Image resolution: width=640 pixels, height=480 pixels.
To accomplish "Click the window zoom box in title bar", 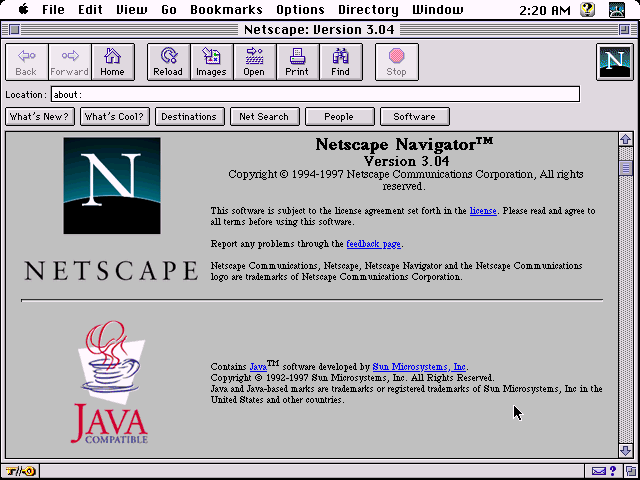I will [x=624, y=29].
